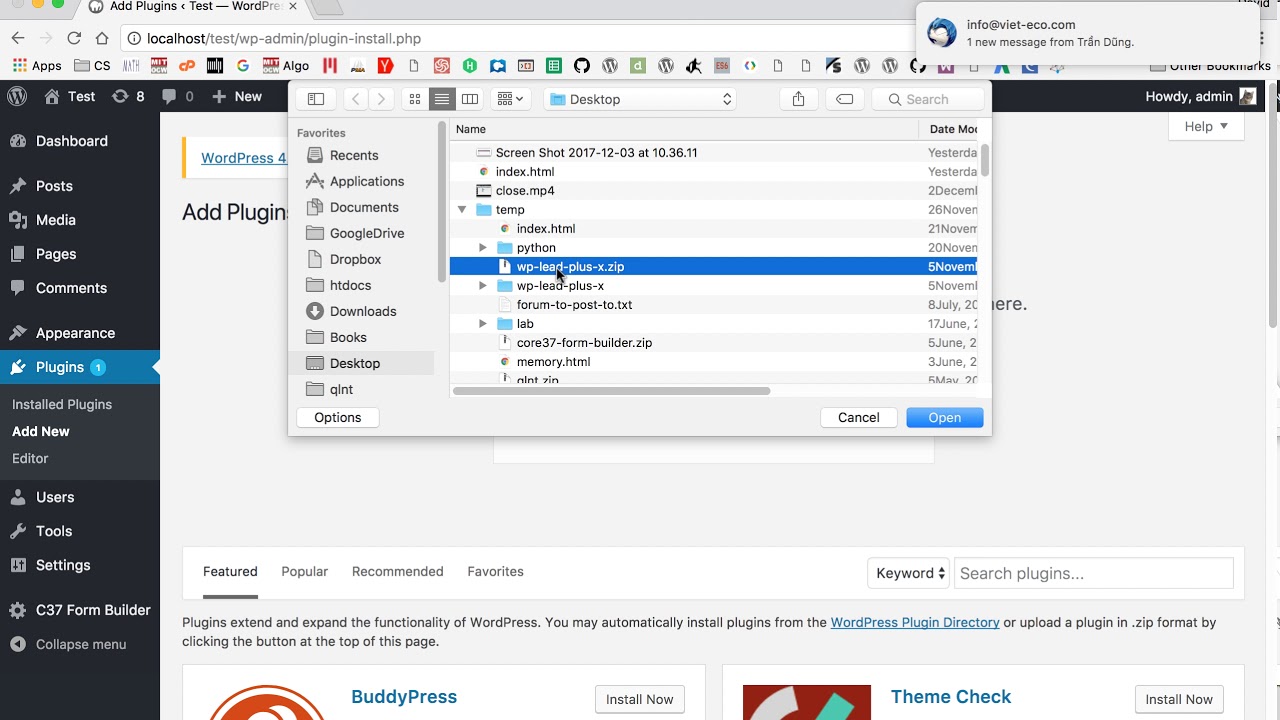
Task: Open the Apps bookmark shortcut
Action: 36,66
